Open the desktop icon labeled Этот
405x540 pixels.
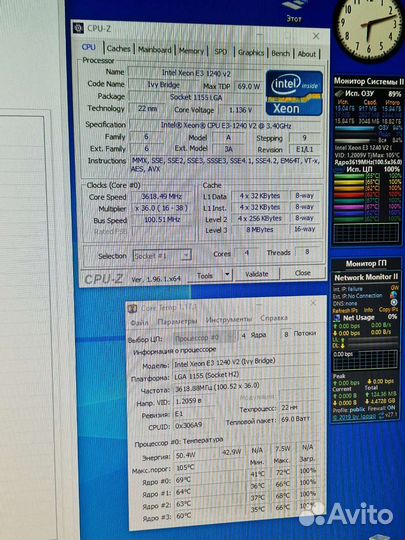pos(293,11)
